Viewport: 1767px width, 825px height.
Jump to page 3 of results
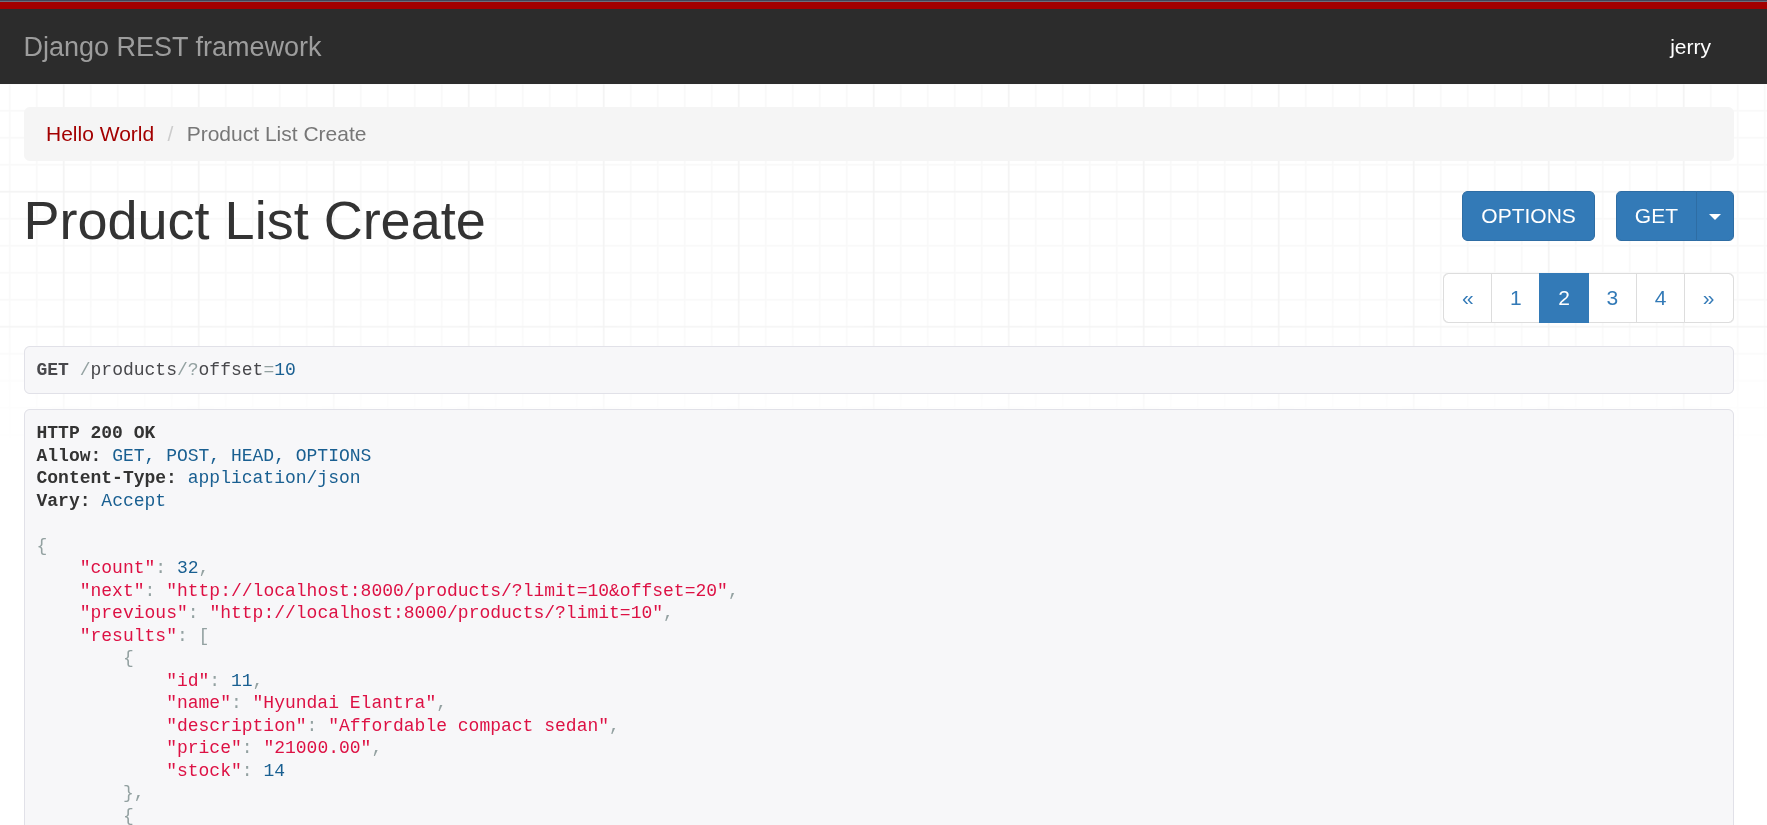click(1612, 298)
